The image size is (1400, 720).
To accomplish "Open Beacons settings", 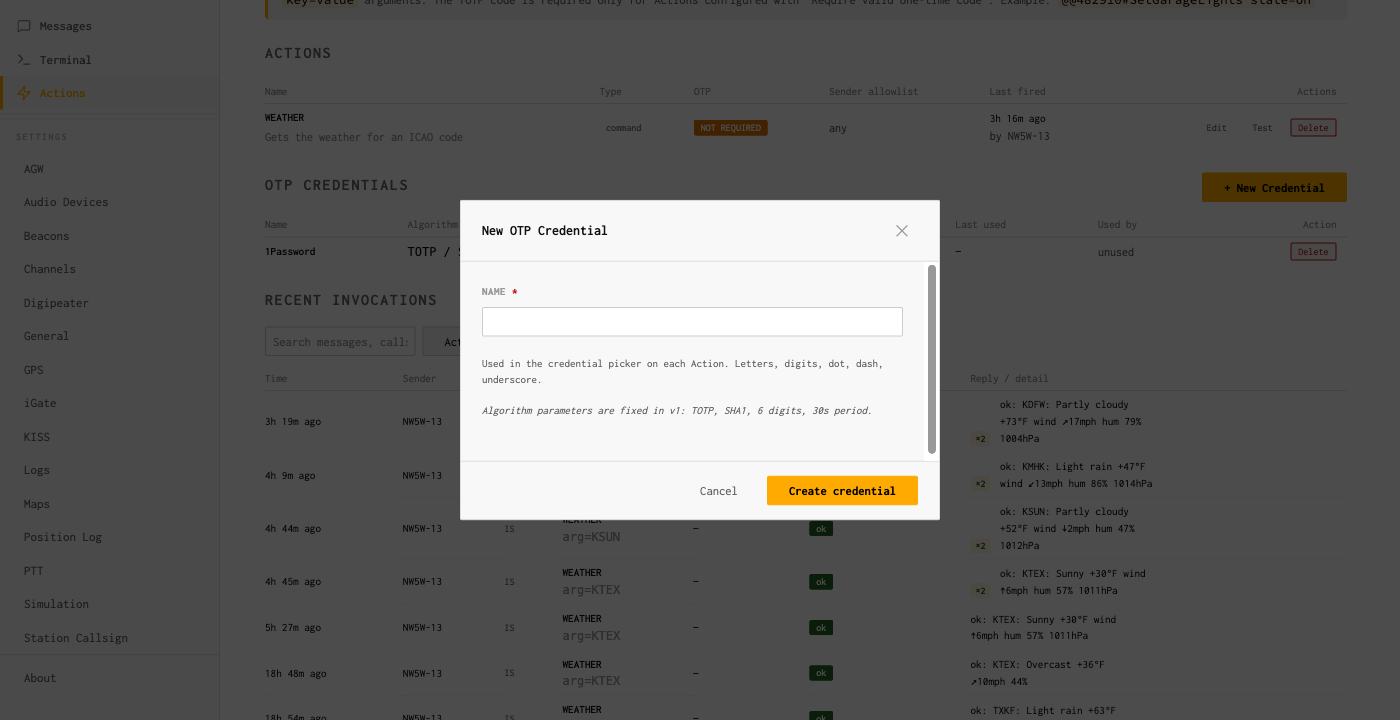I will [47, 236].
